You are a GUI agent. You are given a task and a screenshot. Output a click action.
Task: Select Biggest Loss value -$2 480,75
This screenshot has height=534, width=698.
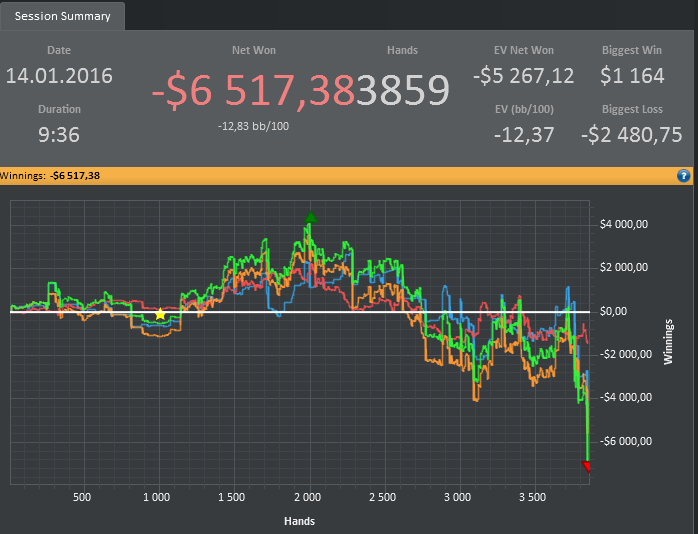[x=632, y=135]
